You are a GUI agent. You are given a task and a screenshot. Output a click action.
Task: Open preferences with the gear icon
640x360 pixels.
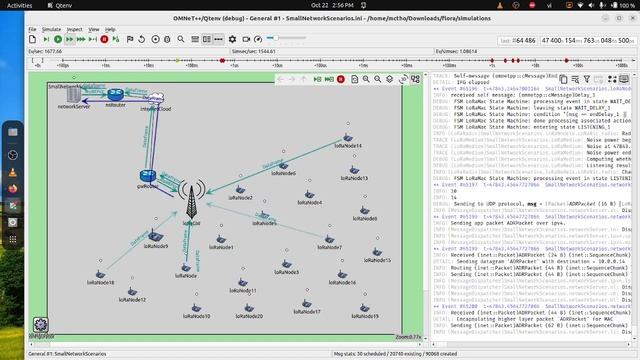pos(232,39)
